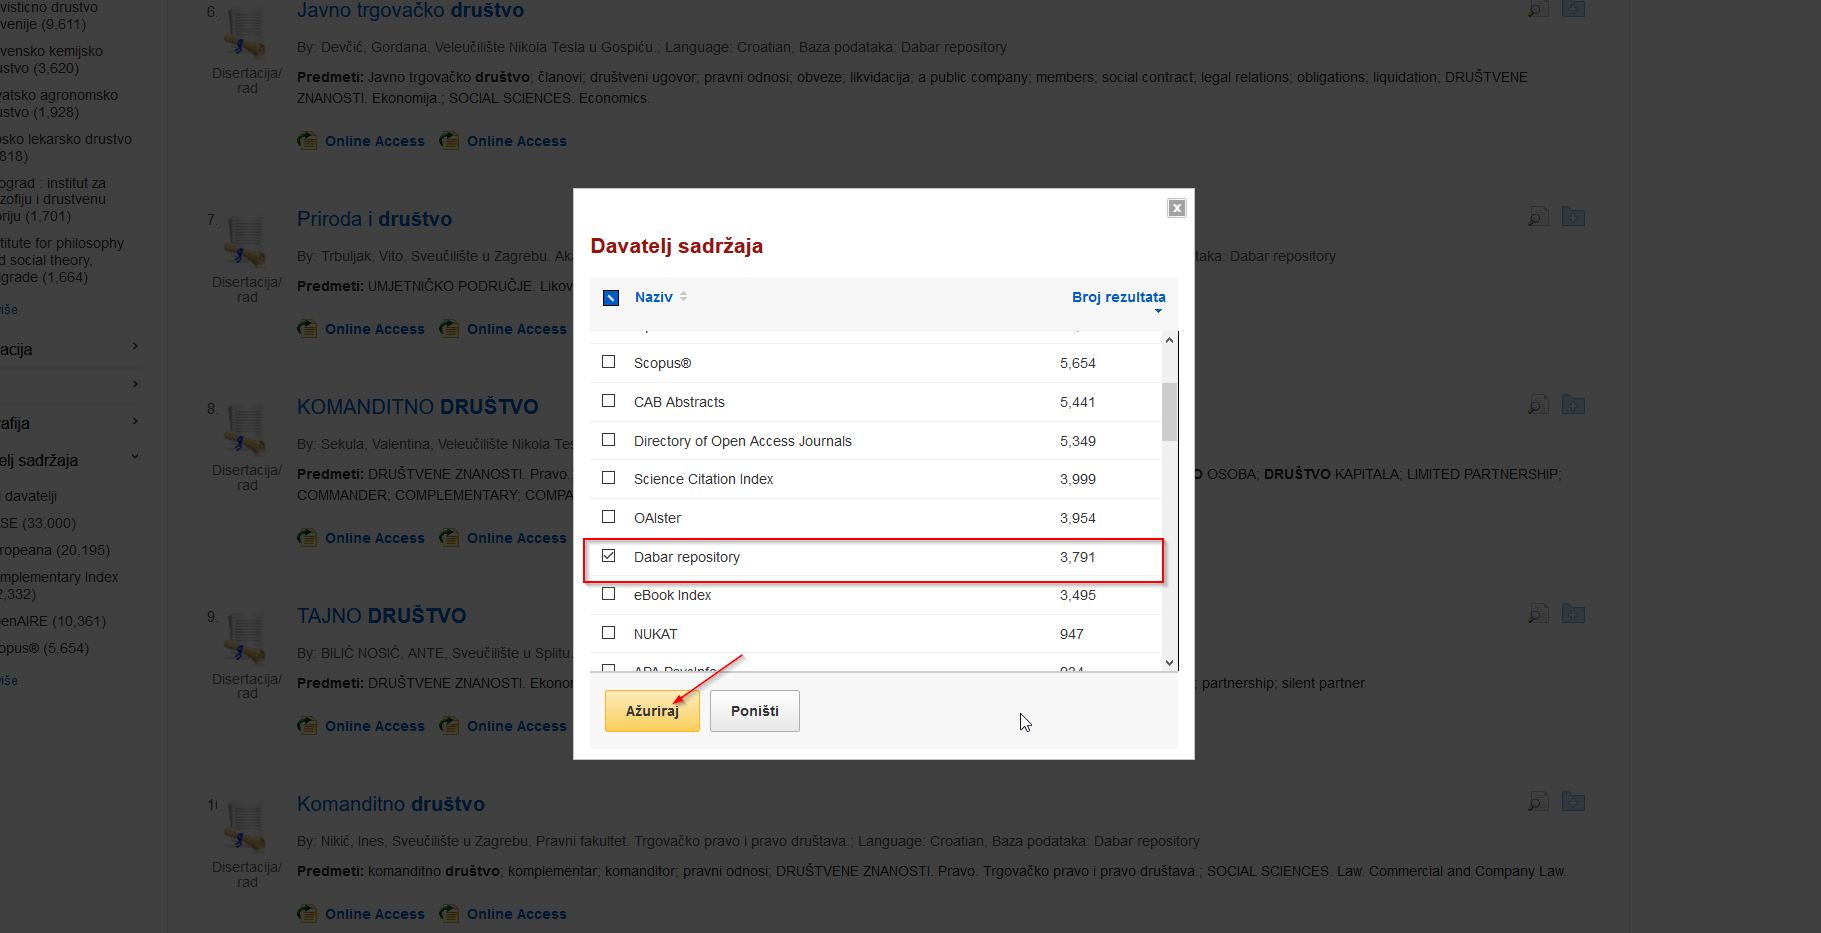
Task: Open first Online Access link for KOMANDITNO DRUŠTVO
Action: 374,538
